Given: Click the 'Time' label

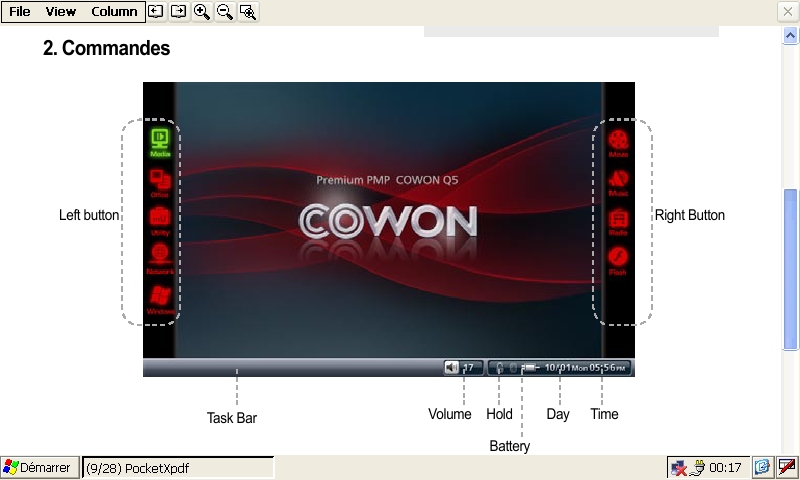Looking at the screenshot, I should tap(604, 414).
